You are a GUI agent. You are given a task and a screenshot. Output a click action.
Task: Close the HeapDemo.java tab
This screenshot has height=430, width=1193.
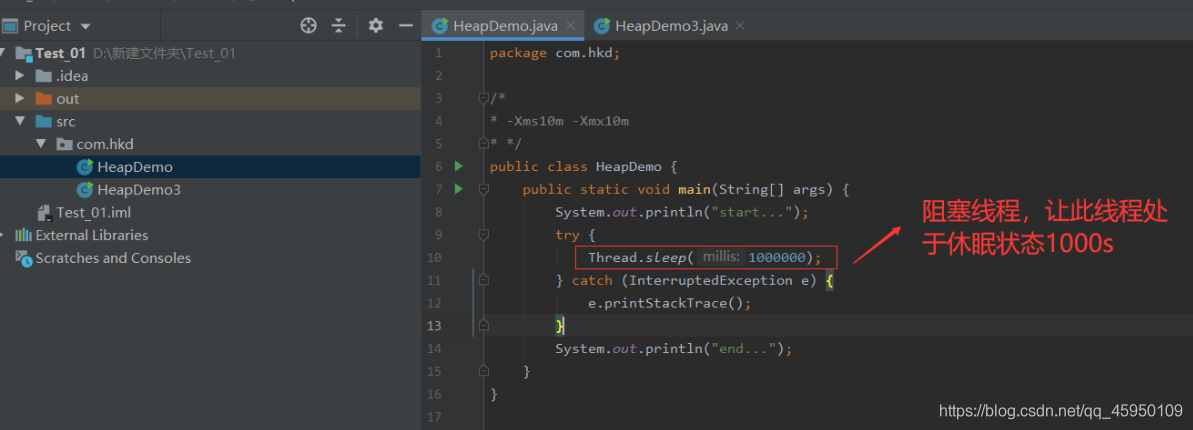pos(571,25)
